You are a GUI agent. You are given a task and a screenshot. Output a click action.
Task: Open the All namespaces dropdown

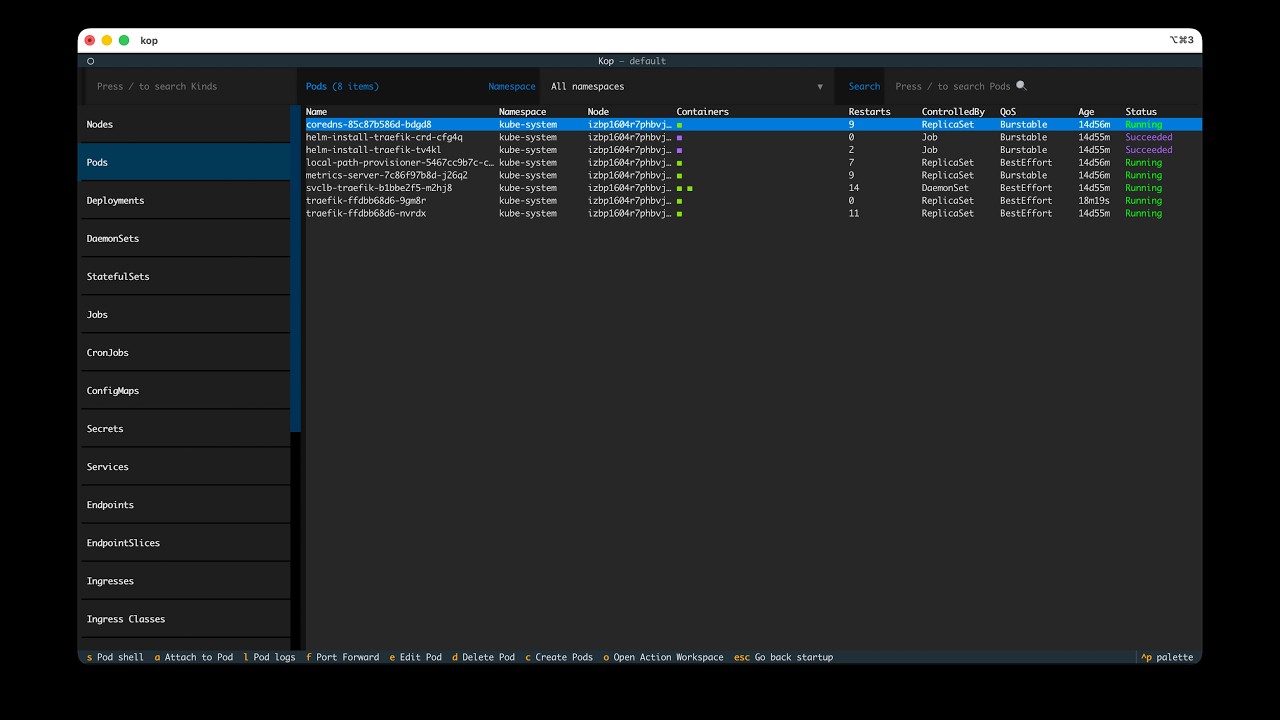point(687,86)
